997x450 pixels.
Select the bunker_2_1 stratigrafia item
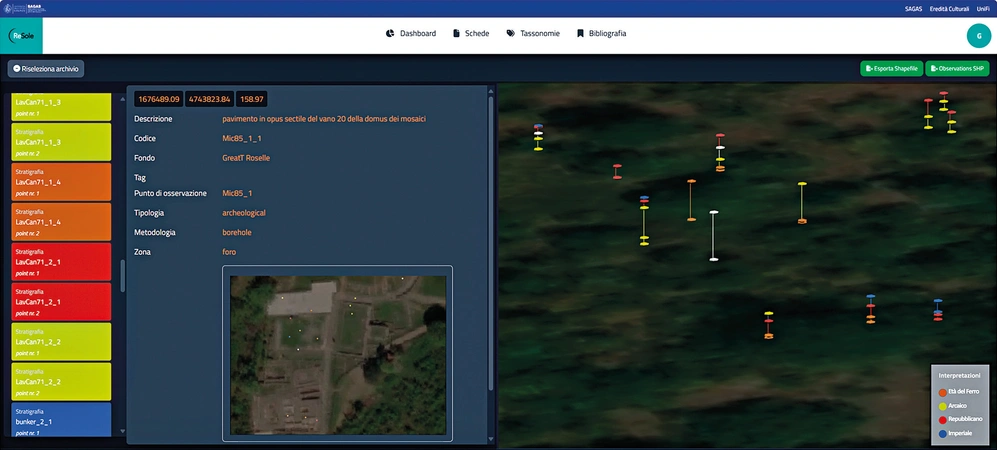pos(61,419)
